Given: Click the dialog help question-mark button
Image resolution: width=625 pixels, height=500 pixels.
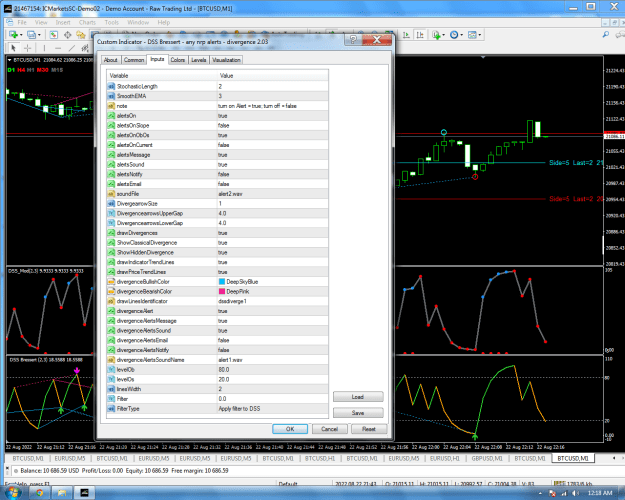Looking at the screenshot, I should 353,39.
